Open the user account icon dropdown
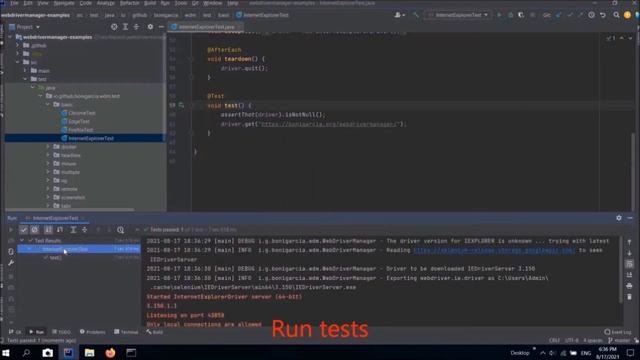Screen dimensions: 640x360 399,15
